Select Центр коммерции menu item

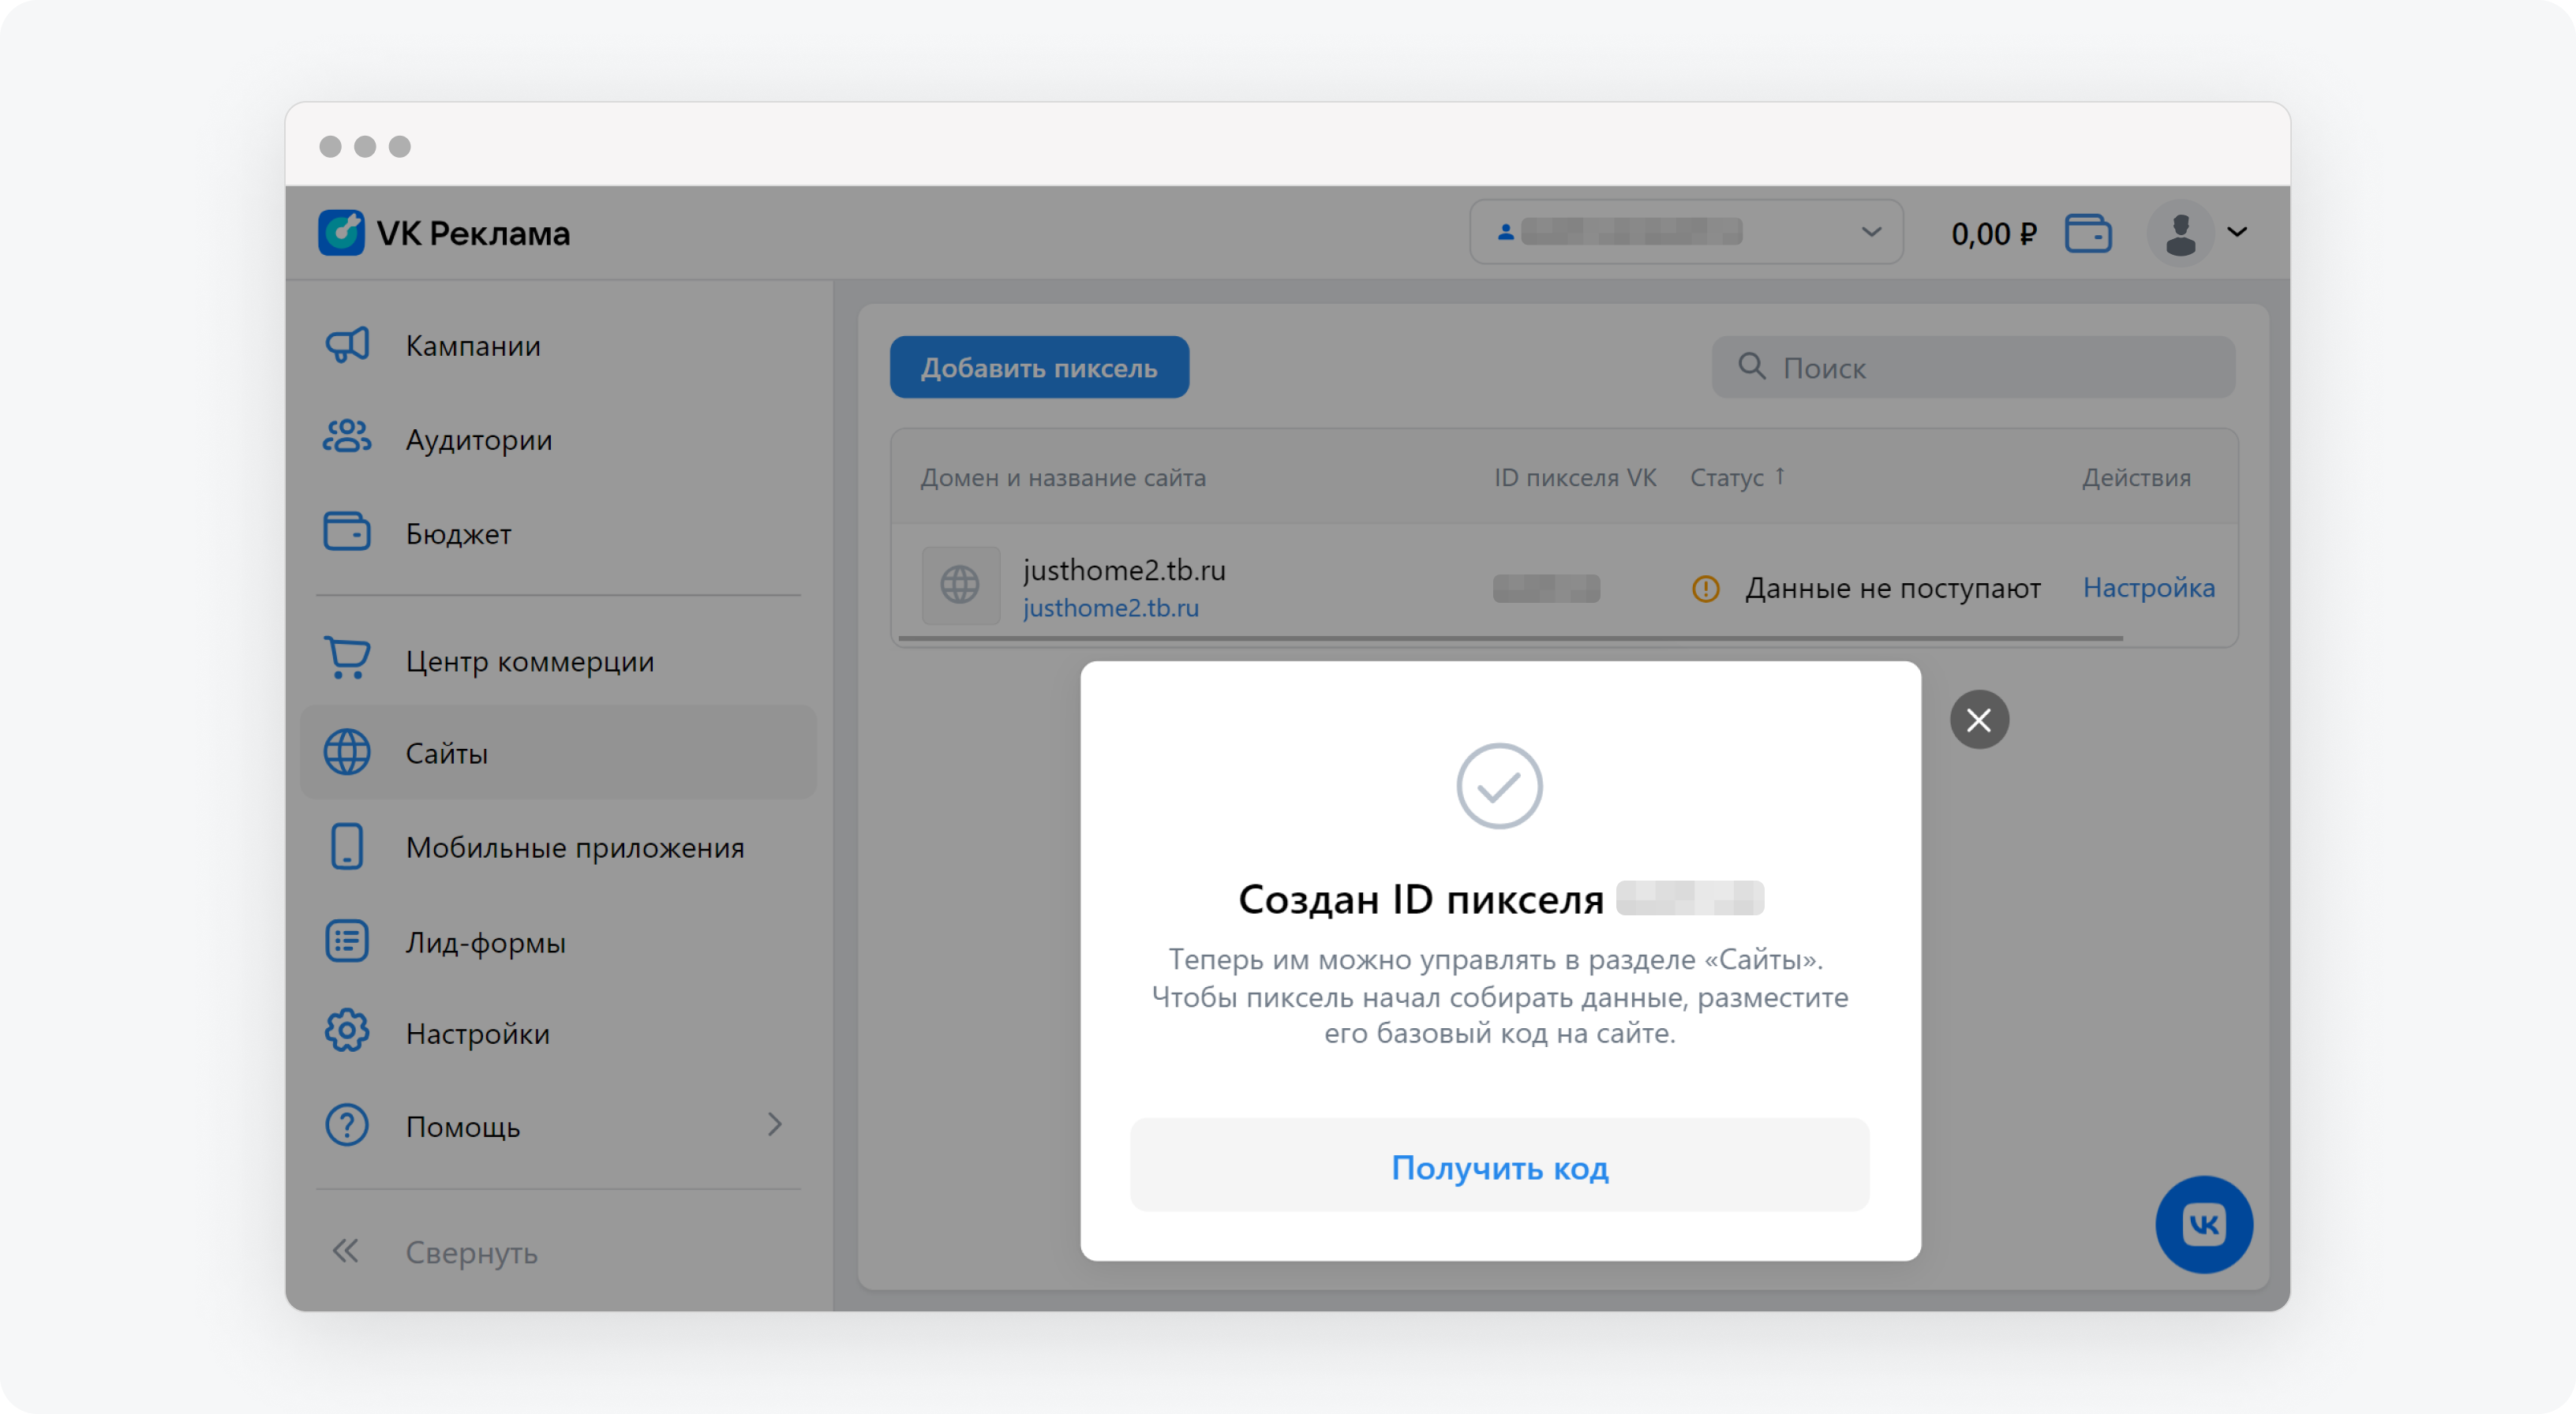[x=558, y=660]
